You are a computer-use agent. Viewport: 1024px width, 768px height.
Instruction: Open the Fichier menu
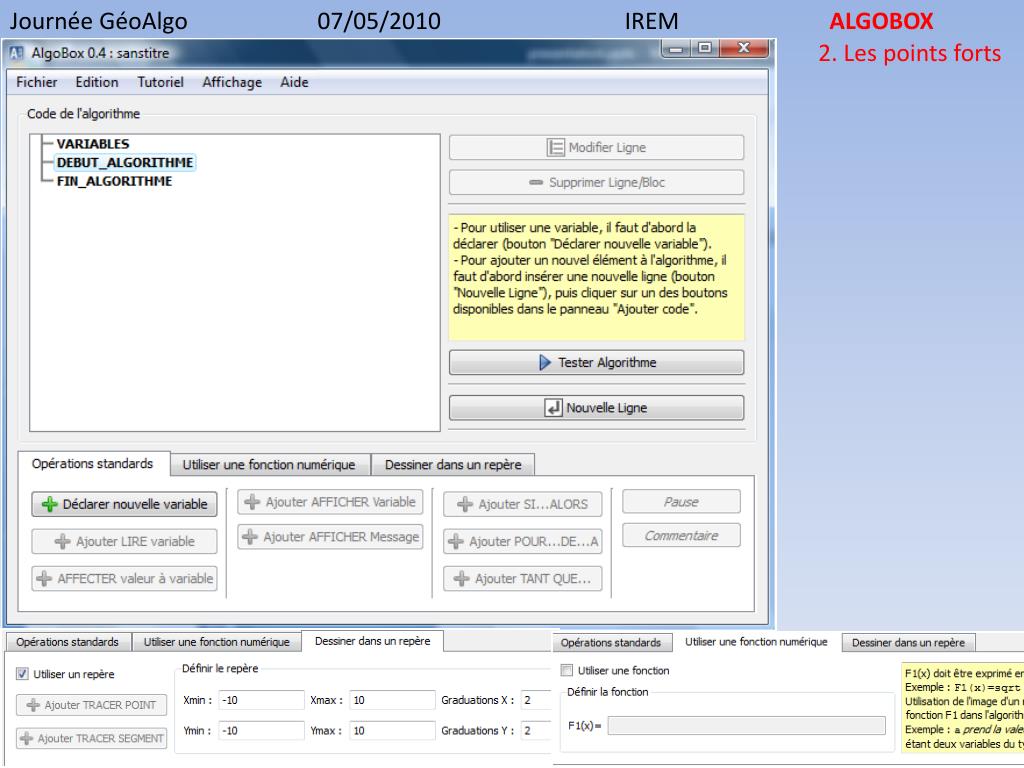pos(37,82)
